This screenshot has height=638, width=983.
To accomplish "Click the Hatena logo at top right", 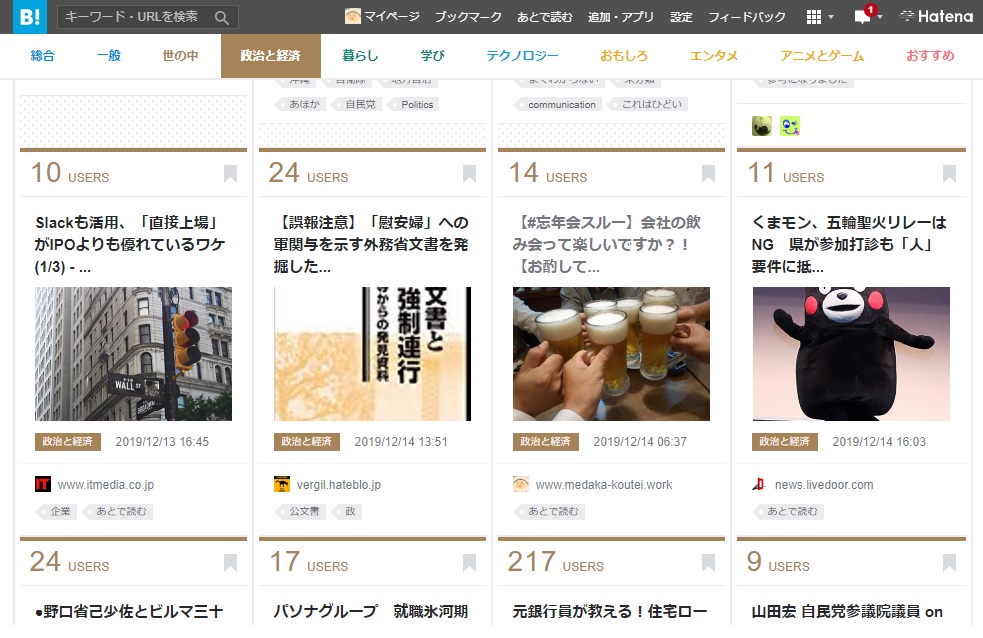I will tap(935, 16).
